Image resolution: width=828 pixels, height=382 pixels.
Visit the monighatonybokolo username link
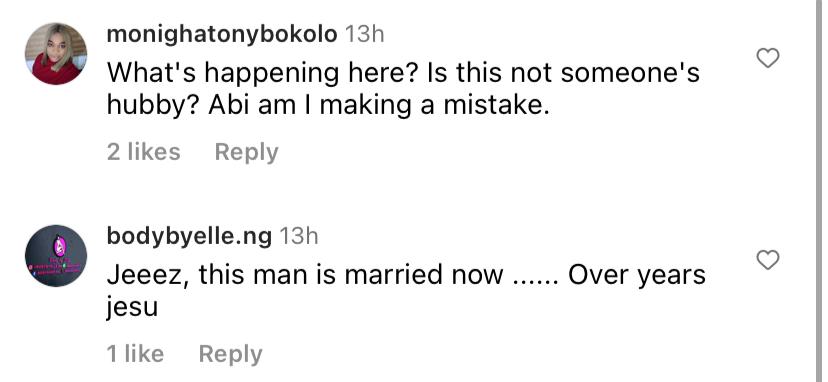point(222,35)
